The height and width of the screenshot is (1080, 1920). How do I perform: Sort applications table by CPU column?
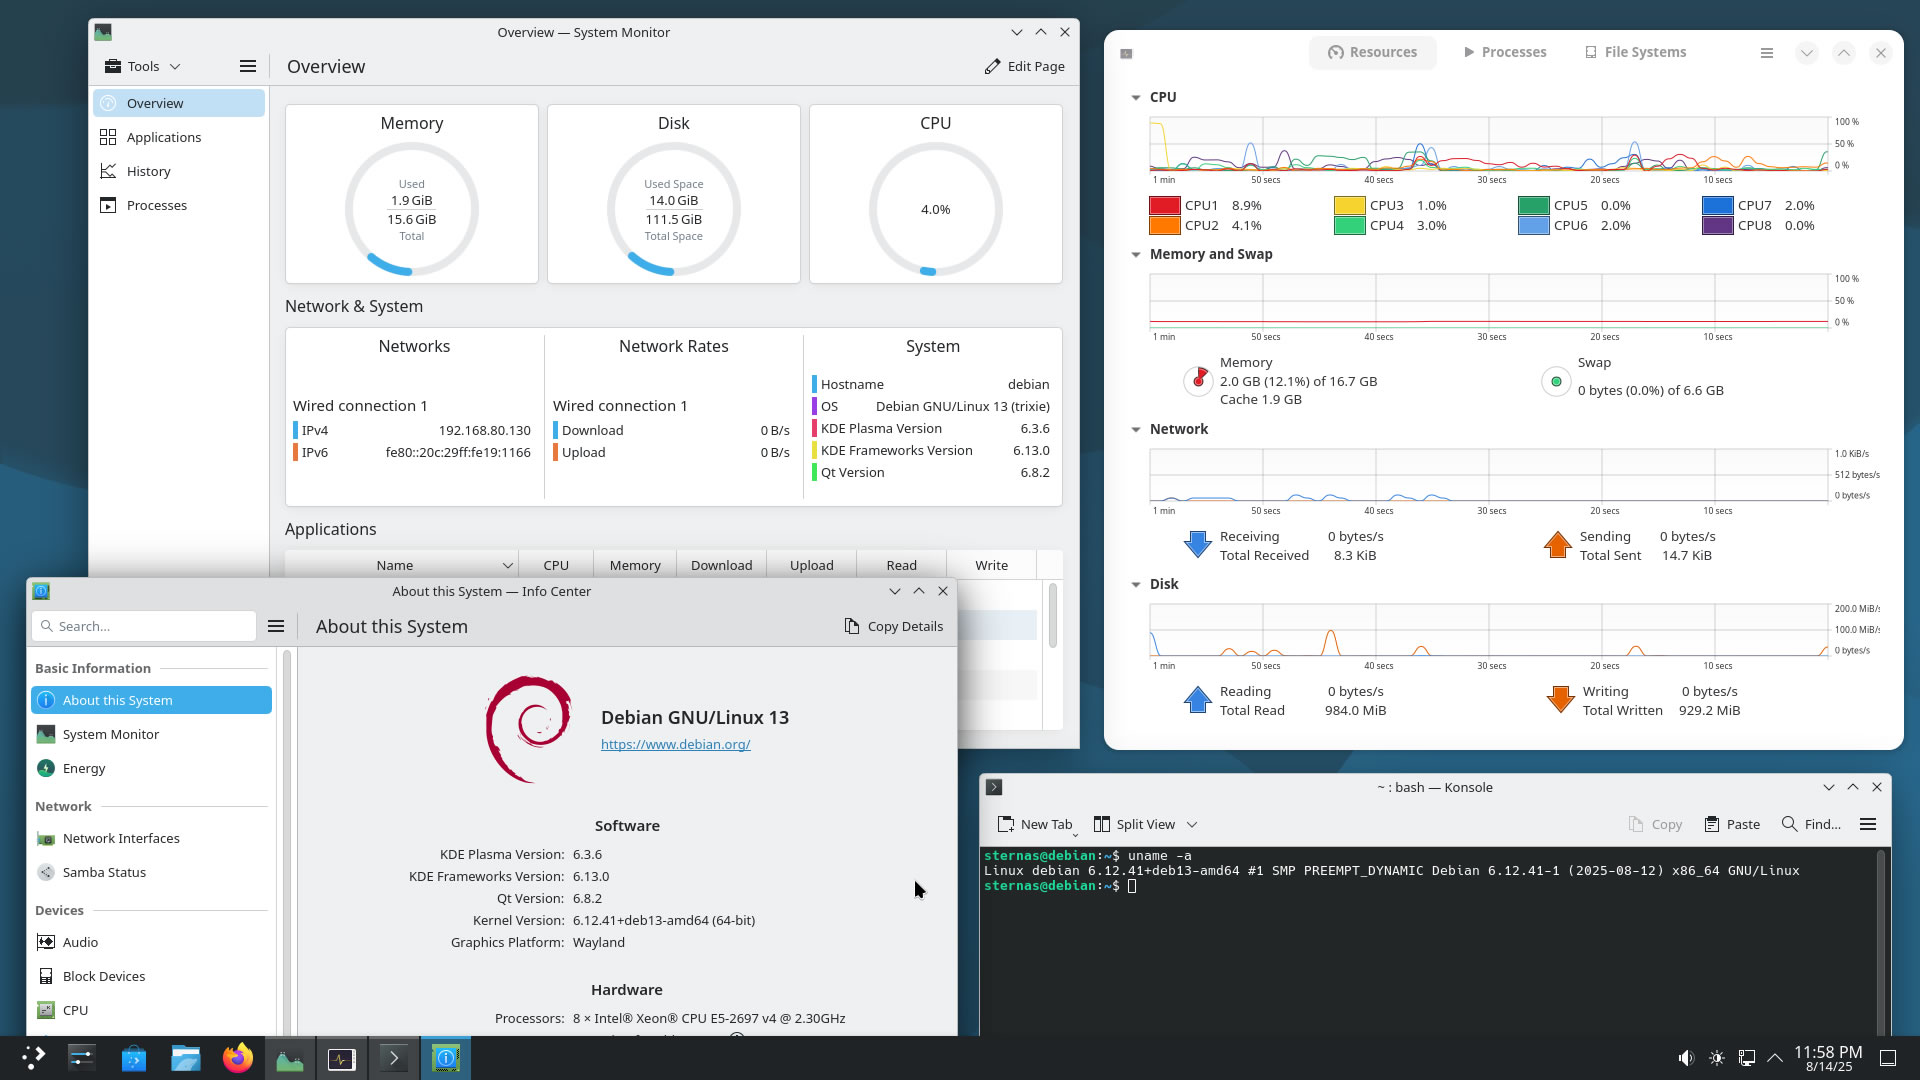(x=556, y=565)
